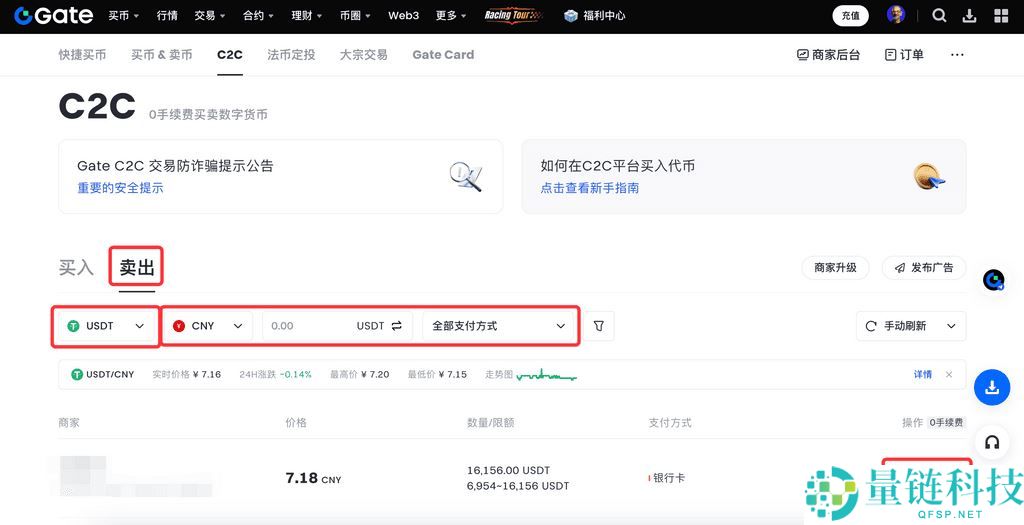Click the 充值 deposit button

[x=850, y=16]
